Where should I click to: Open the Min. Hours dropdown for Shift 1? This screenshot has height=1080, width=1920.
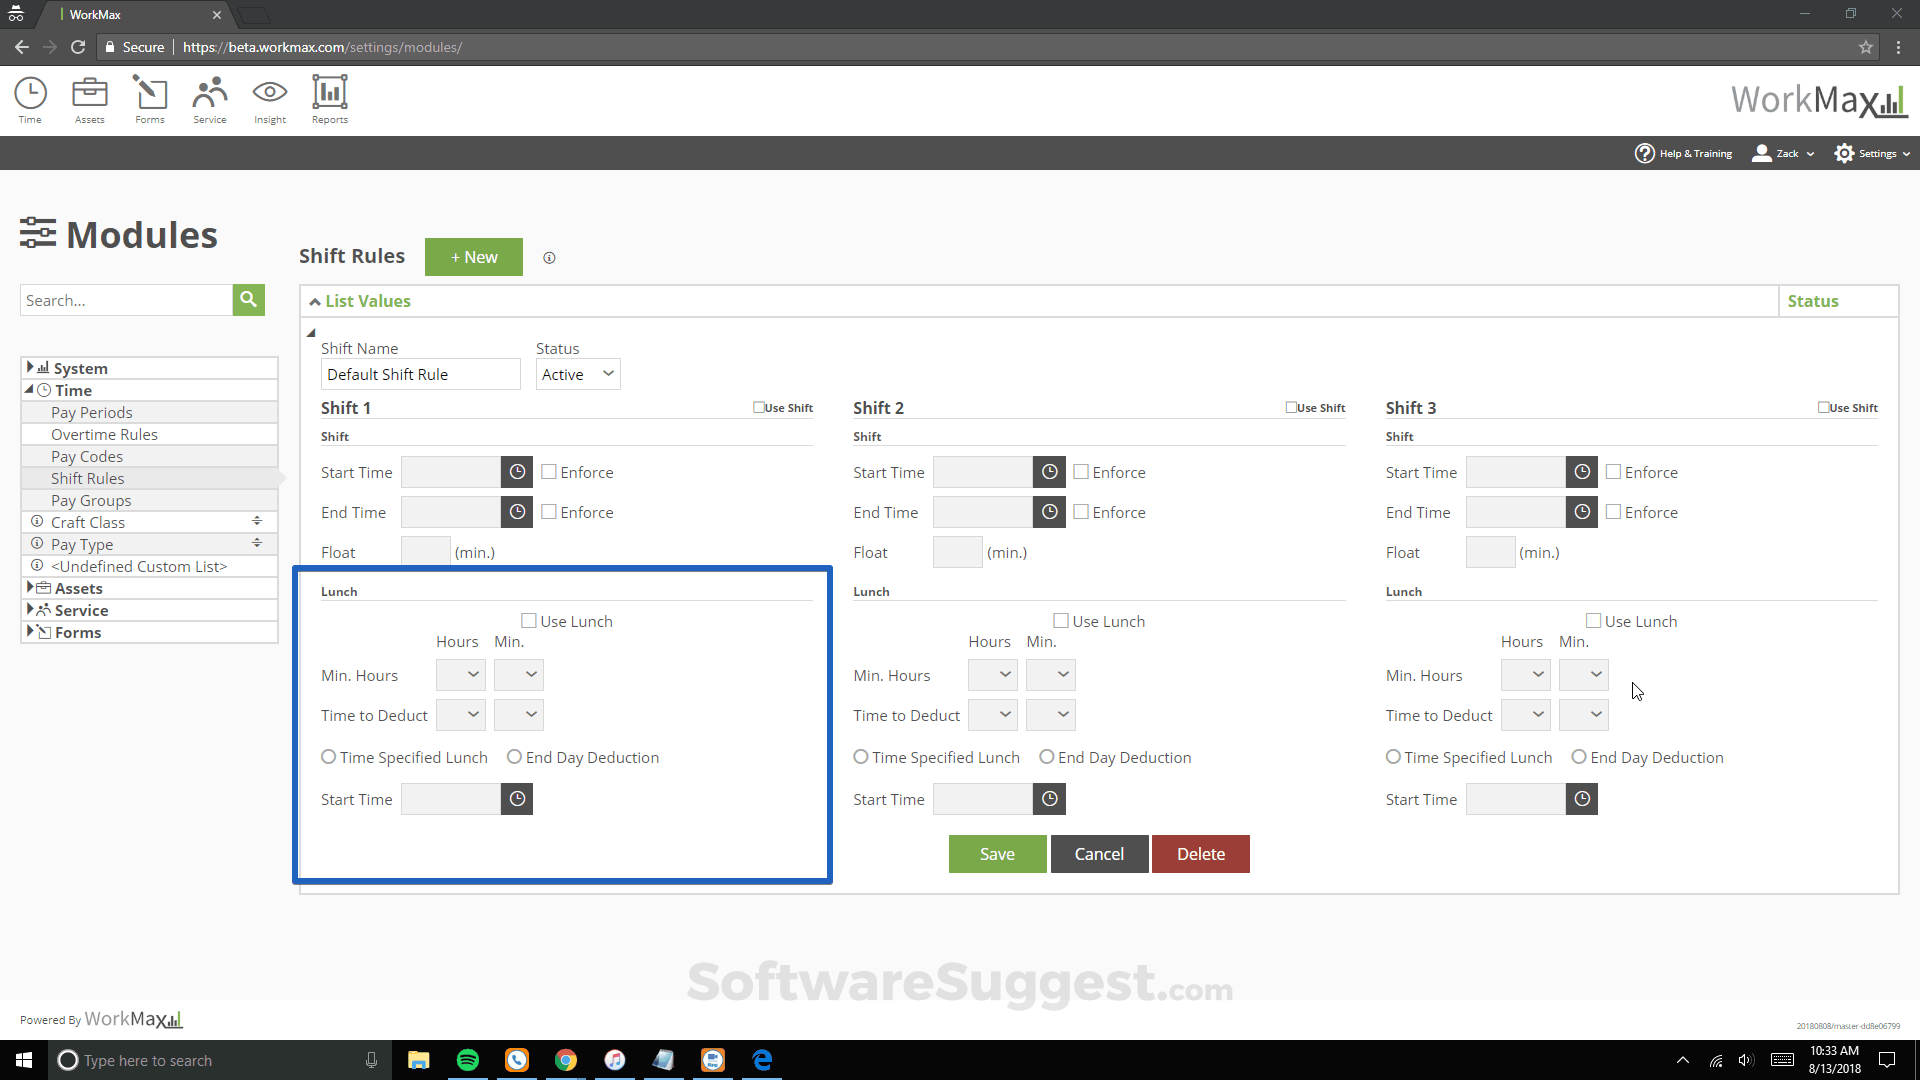coord(460,674)
